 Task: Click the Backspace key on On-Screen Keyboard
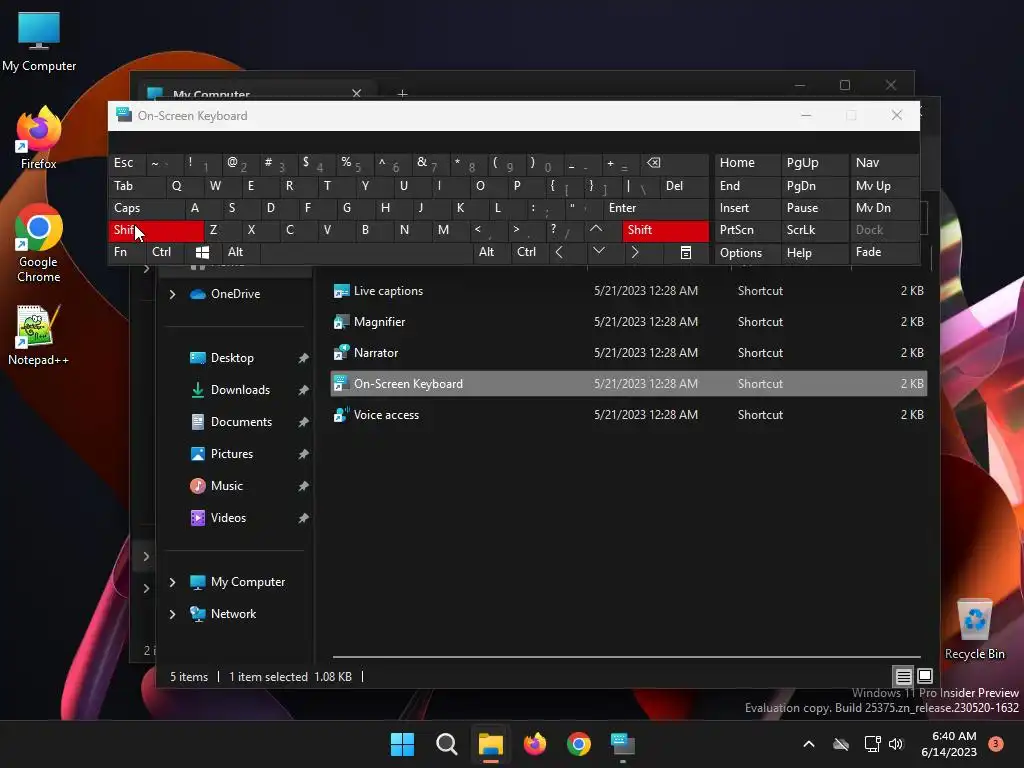[673, 163]
